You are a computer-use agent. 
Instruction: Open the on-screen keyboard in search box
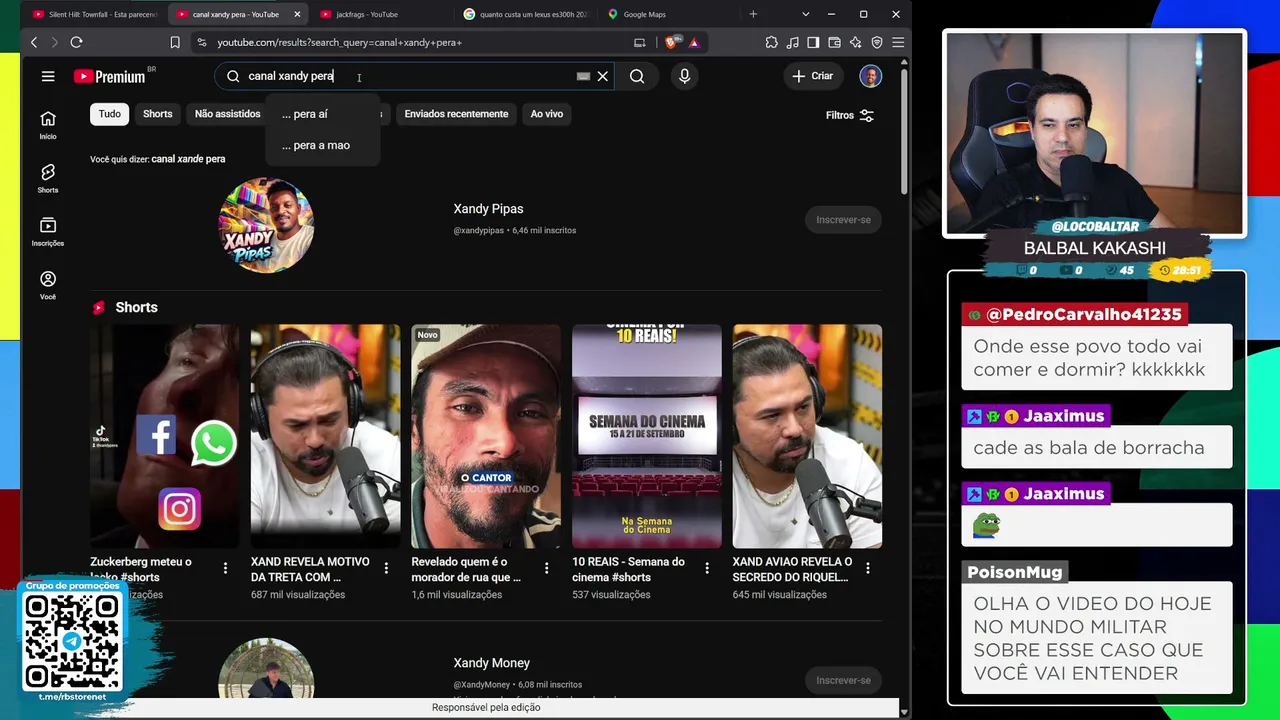[583, 76]
